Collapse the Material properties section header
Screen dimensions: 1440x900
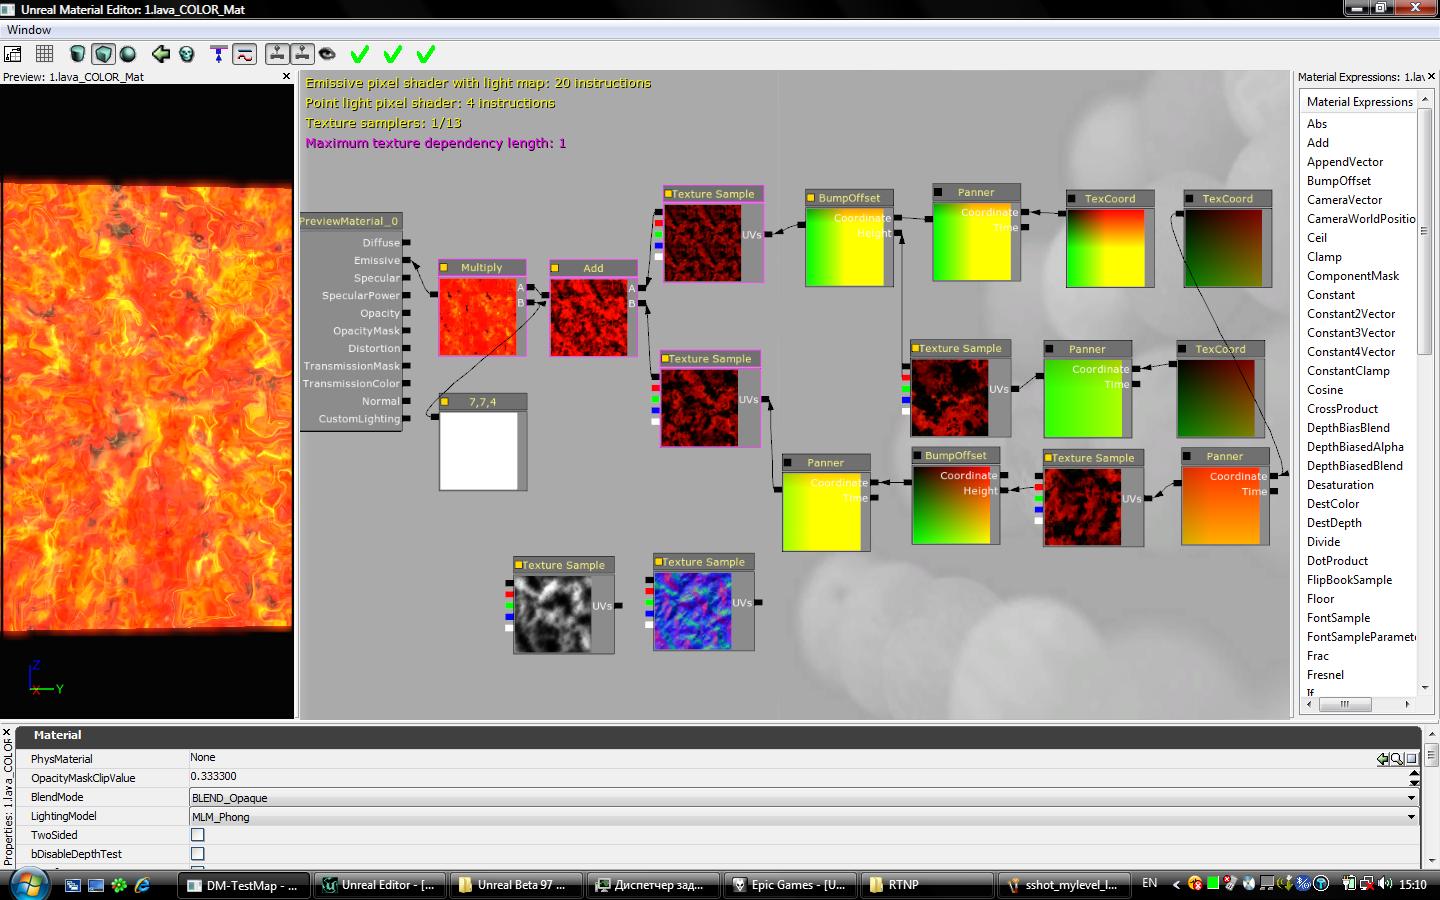tap(57, 735)
